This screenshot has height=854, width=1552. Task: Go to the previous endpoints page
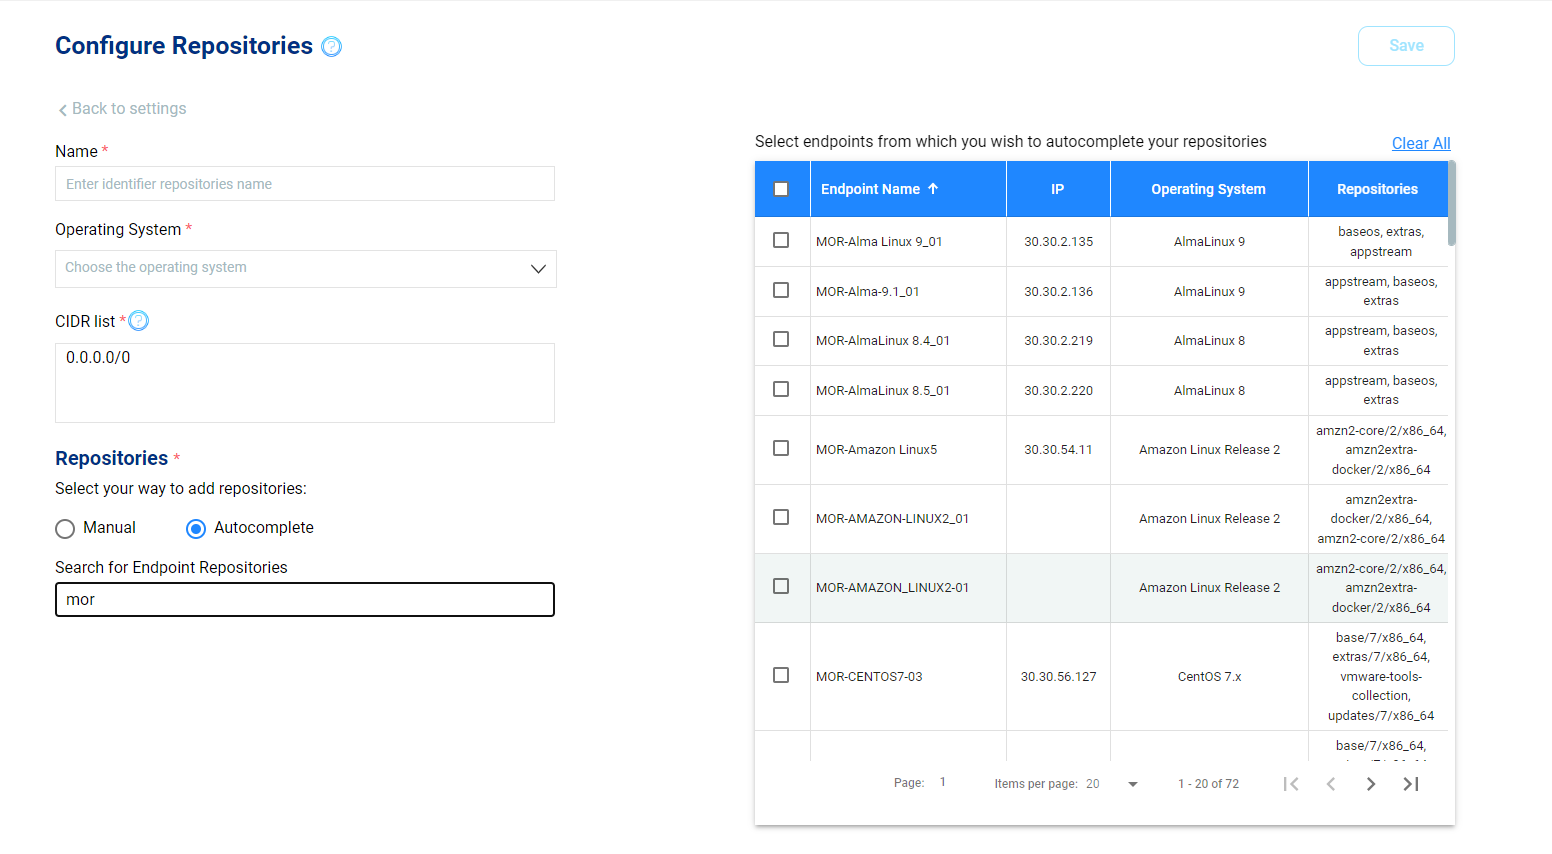click(x=1331, y=784)
